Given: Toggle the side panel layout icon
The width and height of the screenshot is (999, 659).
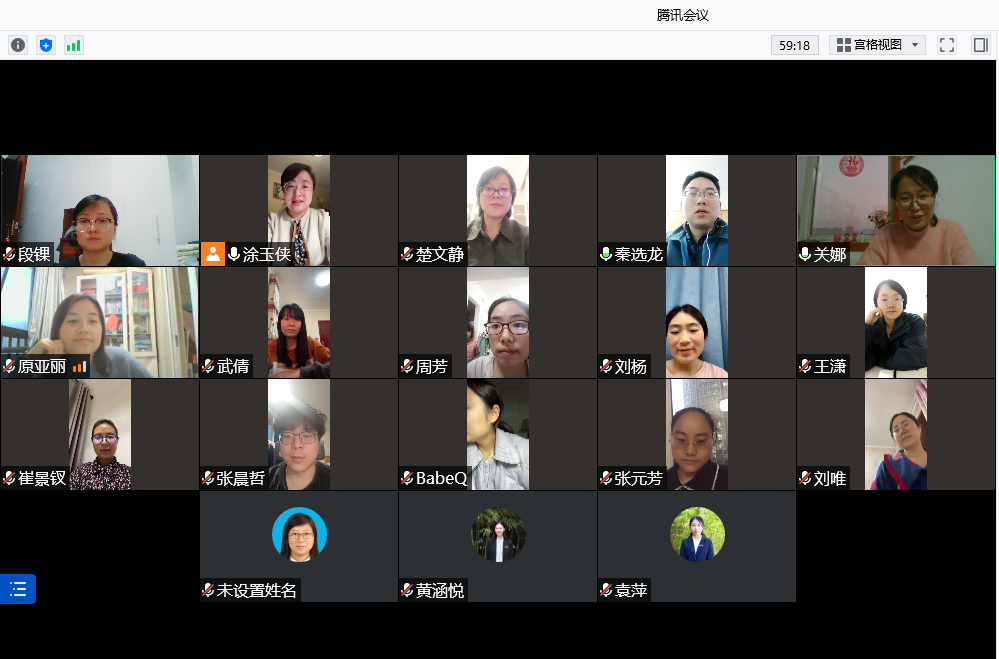Looking at the screenshot, I should [980, 45].
